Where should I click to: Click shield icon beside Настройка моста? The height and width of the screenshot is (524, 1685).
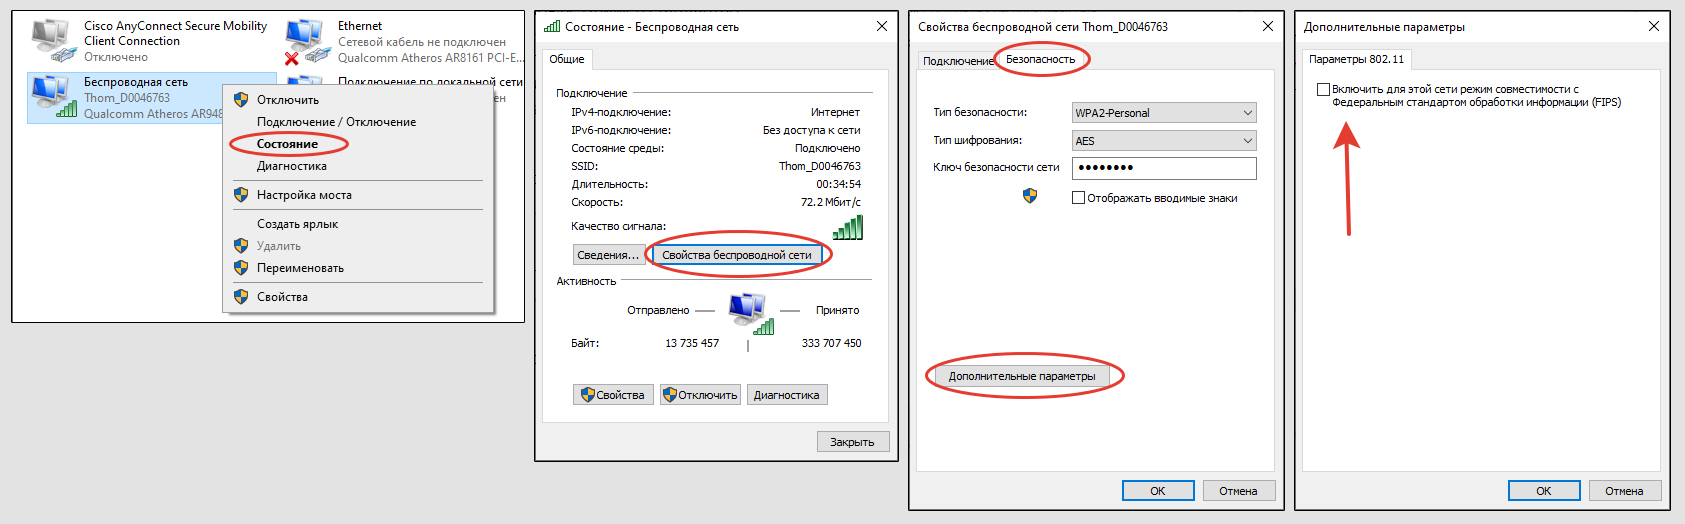tap(241, 195)
